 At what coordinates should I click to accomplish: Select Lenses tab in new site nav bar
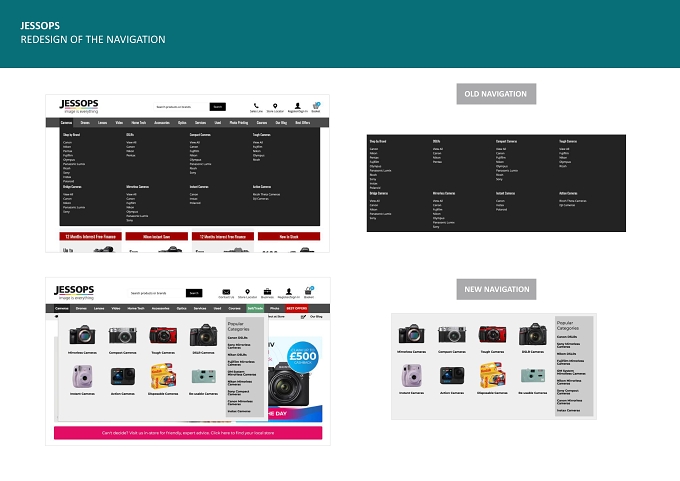point(99,308)
